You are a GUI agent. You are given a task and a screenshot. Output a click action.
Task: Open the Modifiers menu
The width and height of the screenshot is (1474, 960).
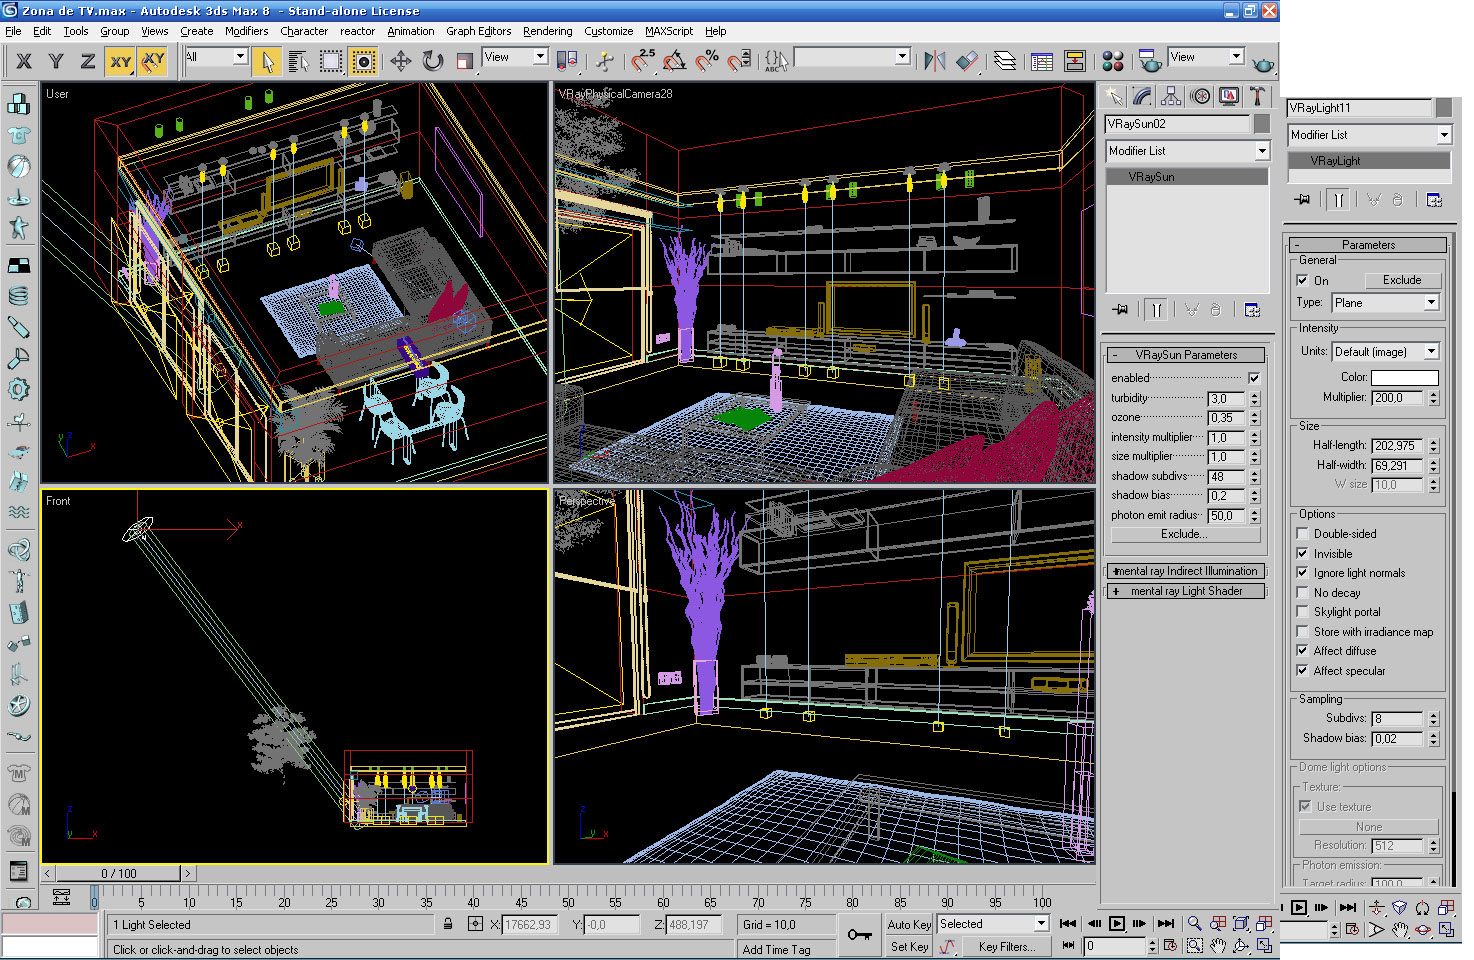click(246, 31)
